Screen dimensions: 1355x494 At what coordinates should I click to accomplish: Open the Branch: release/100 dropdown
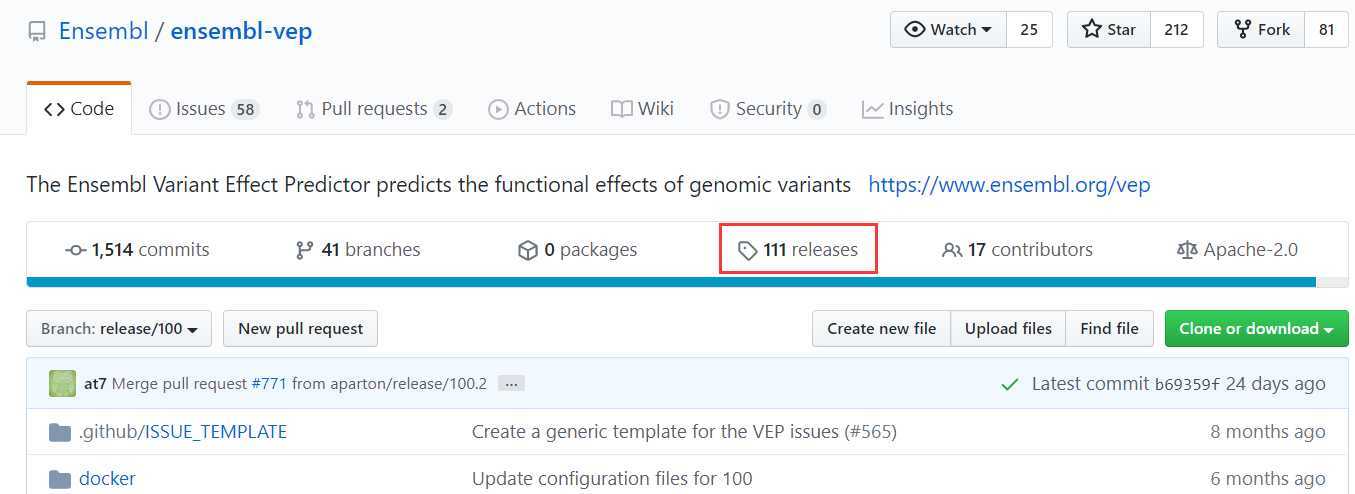(x=119, y=329)
